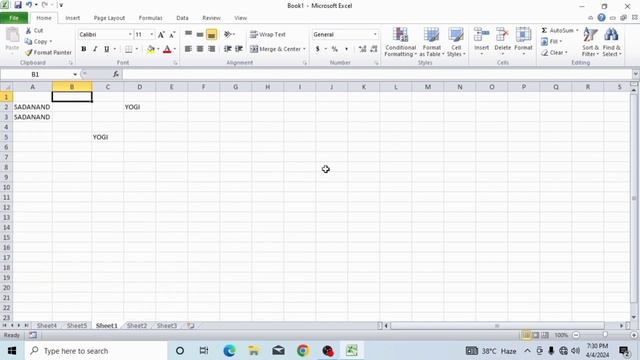Click the Delete cells button
Screen dimensions: 640x360
[x=502, y=42]
